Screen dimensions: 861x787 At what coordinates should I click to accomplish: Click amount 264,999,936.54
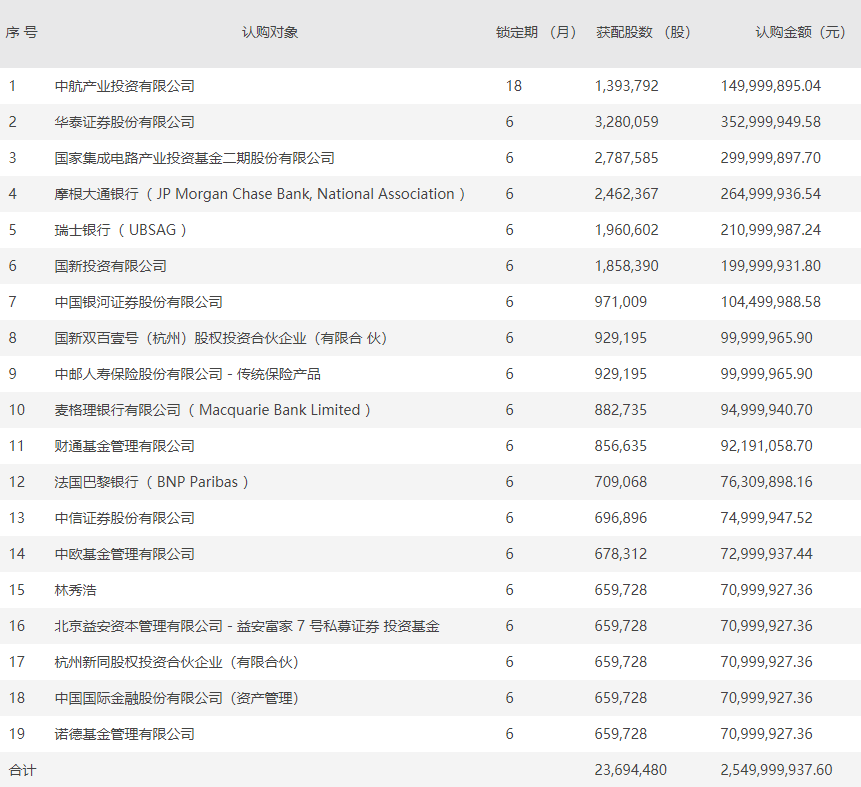[770, 194]
